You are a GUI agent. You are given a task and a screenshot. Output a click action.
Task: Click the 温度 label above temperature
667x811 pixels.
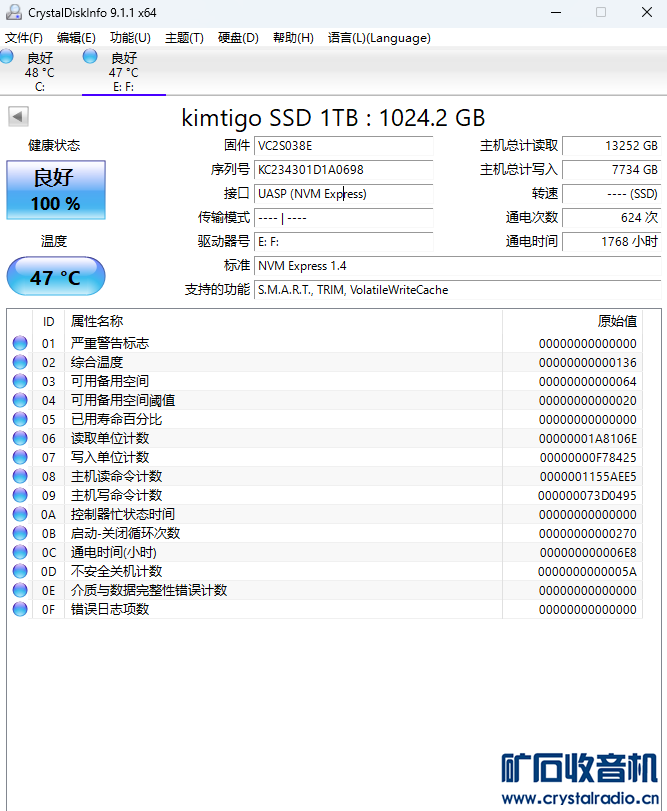click(54, 241)
